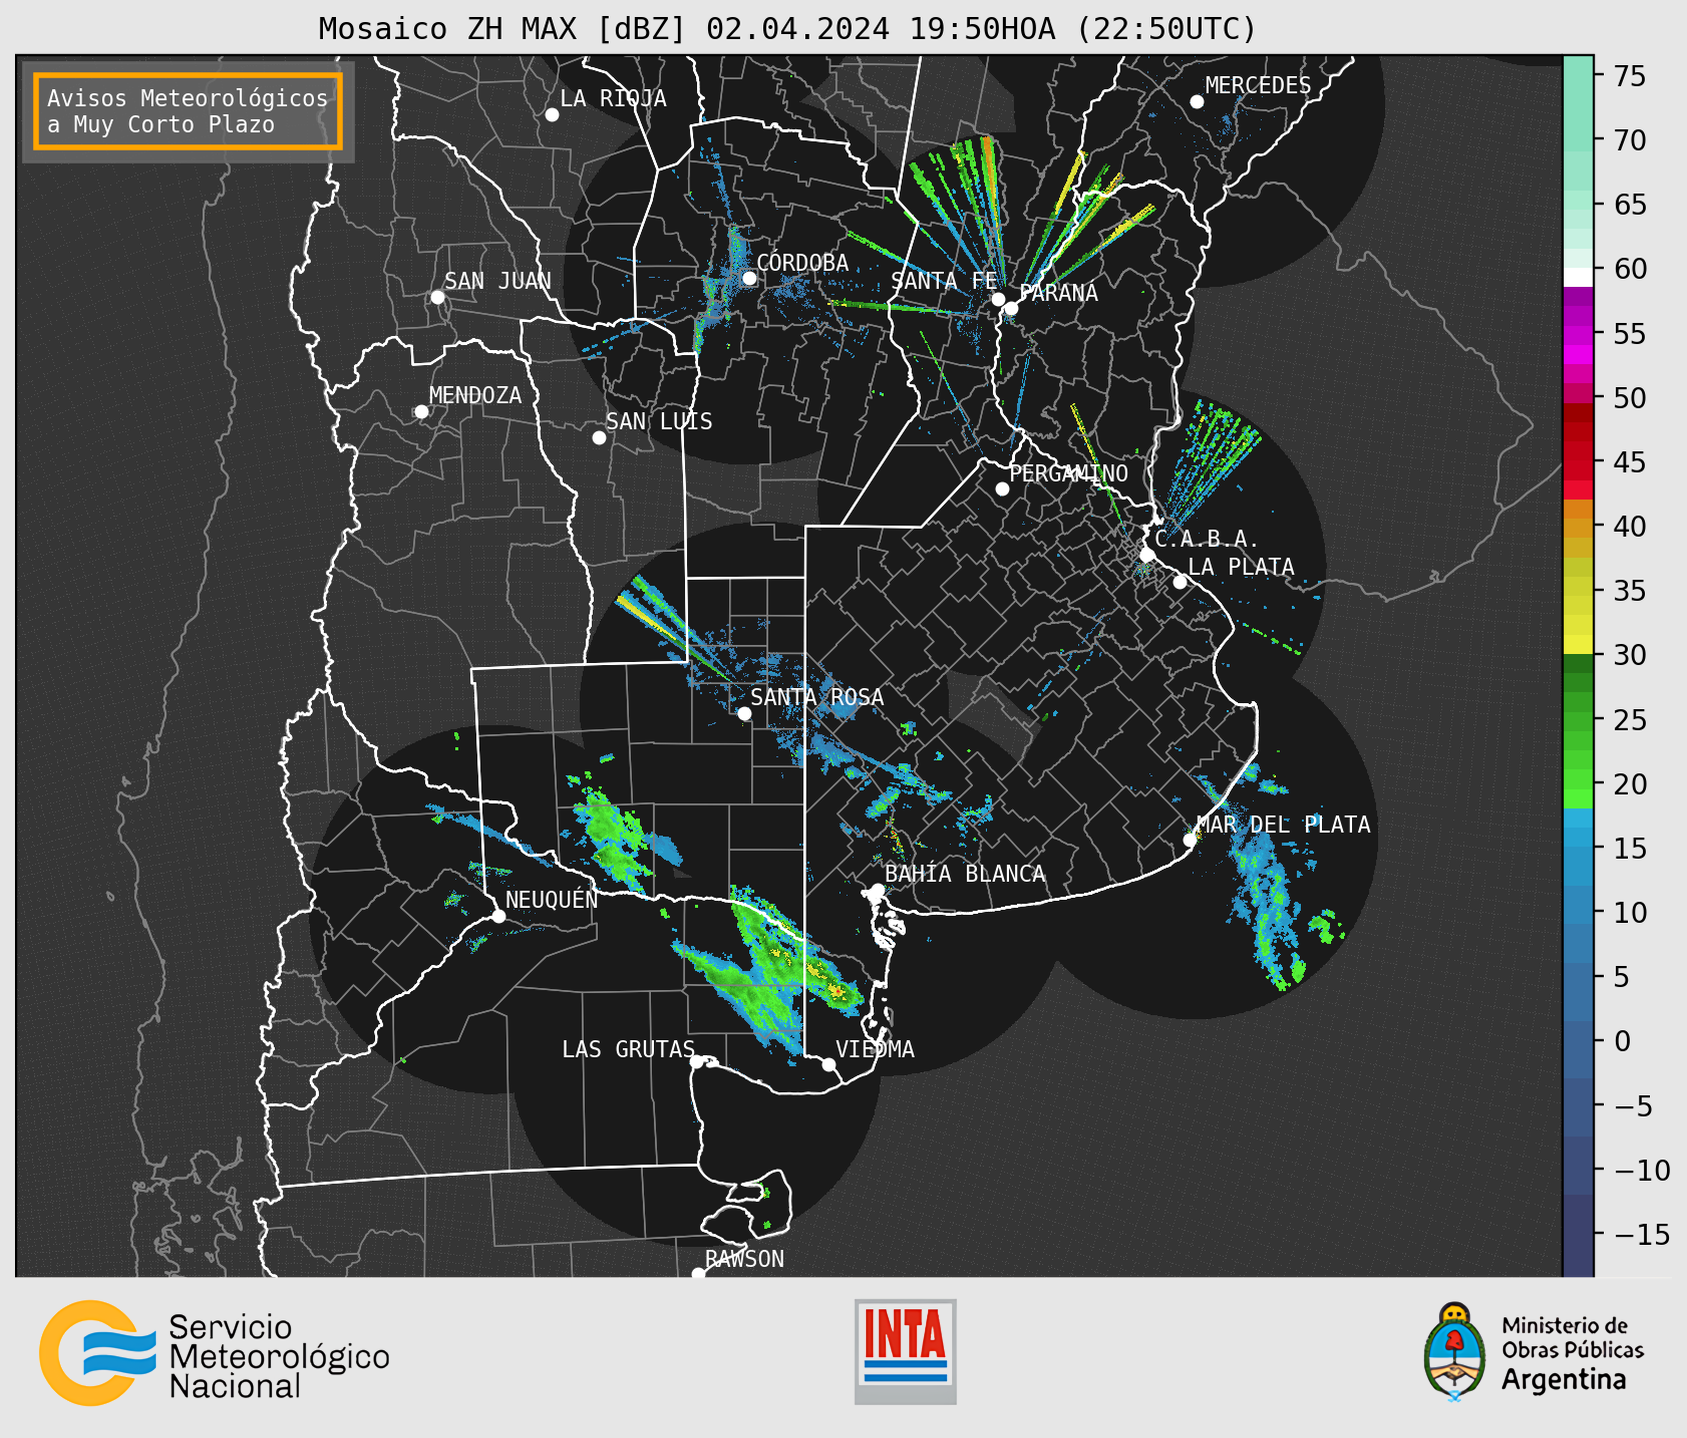Viewport: 1687px width, 1438px height.
Task: Click the orange 40 dBZ color band
Action: point(1578,527)
